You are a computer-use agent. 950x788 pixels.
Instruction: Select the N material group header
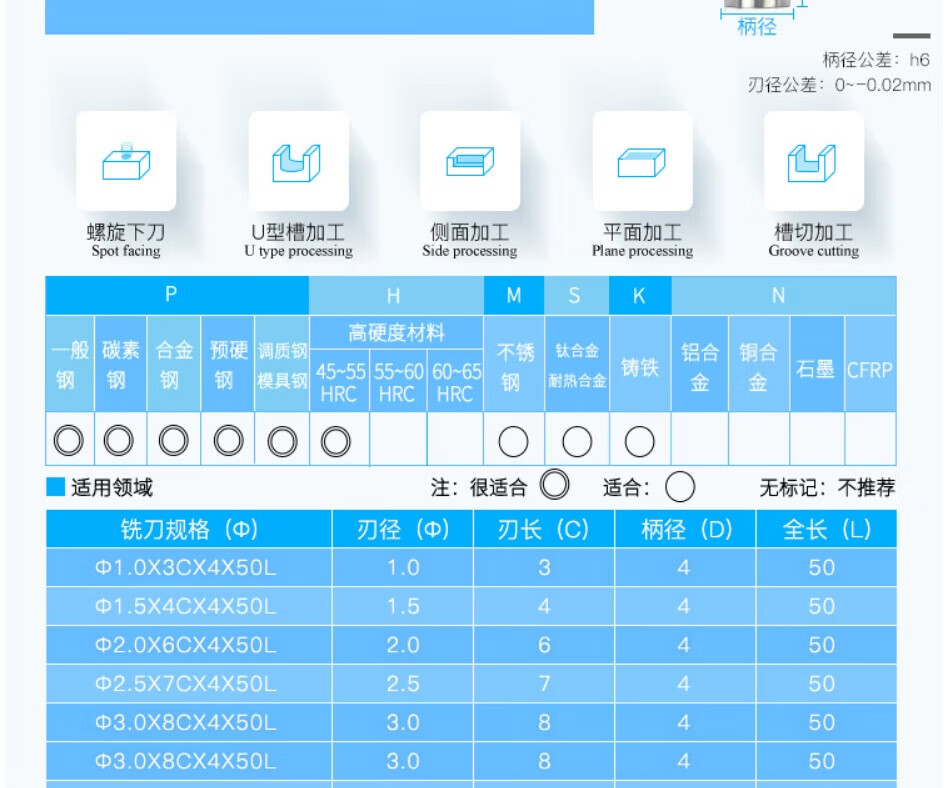tap(783, 296)
